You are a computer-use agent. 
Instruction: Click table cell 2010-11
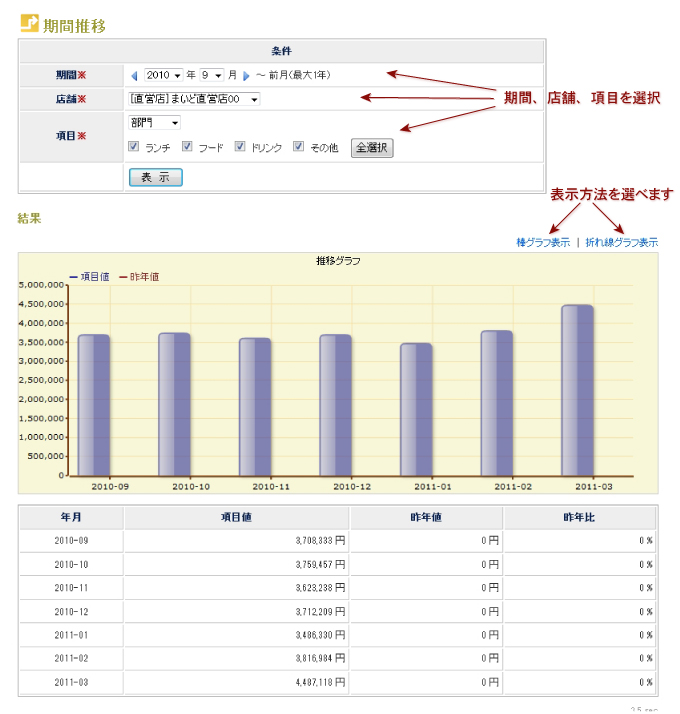pos(71,588)
